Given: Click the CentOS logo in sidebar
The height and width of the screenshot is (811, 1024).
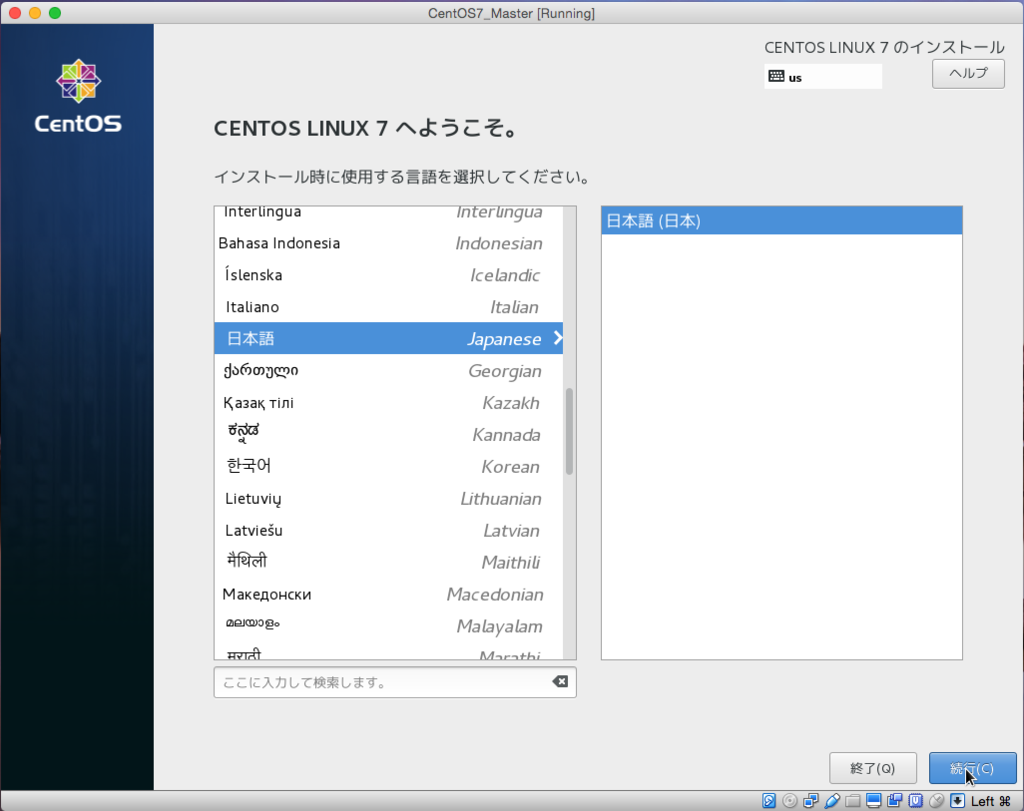Looking at the screenshot, I should [78, 96].
